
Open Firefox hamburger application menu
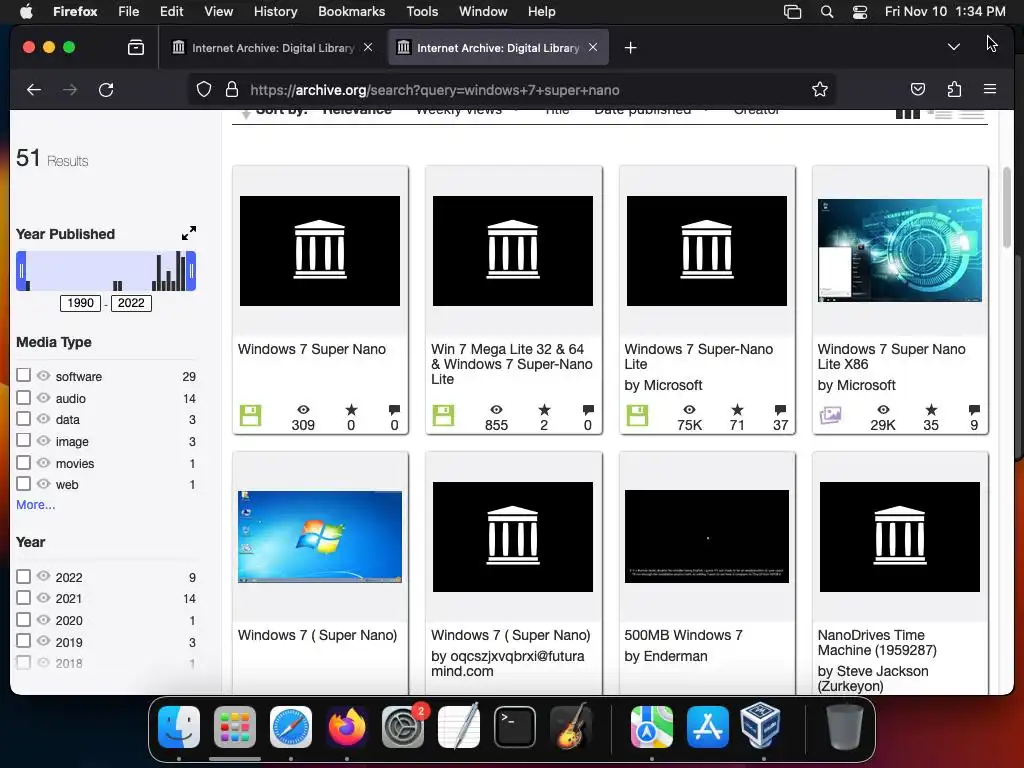pyautogui.click(x=990, y=89)
